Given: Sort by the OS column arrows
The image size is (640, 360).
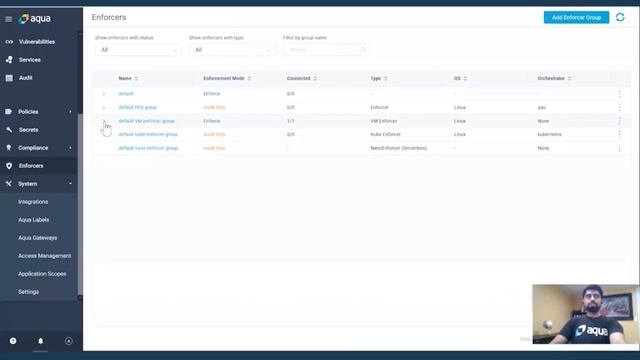Looking at the screenshot, I should click(x=465, y=78).
